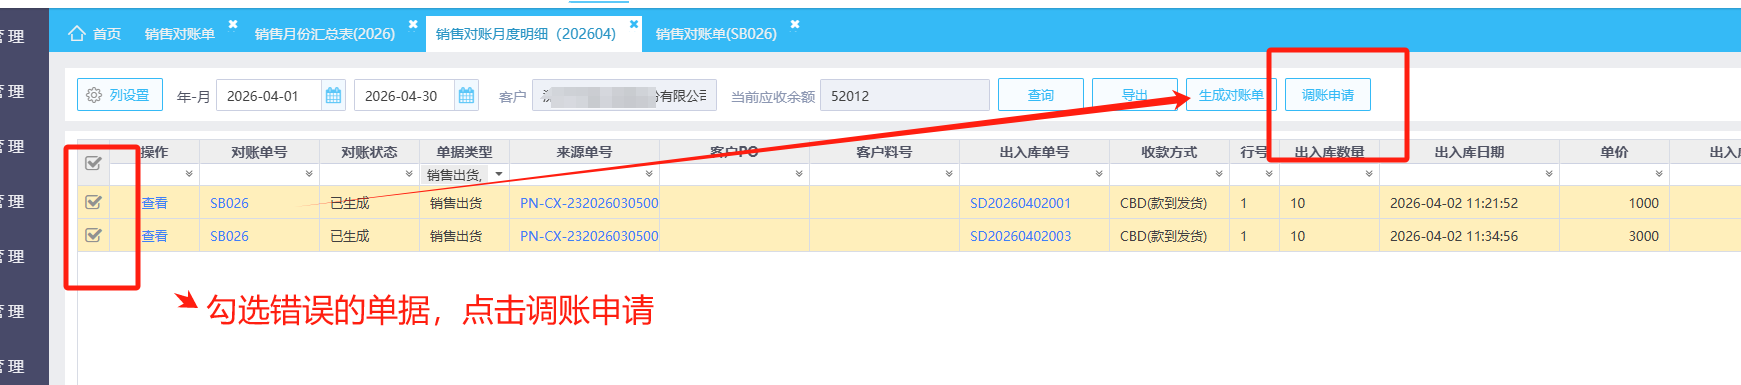
Task: Open SB026 link in the second data row
Action: point(229,236)
